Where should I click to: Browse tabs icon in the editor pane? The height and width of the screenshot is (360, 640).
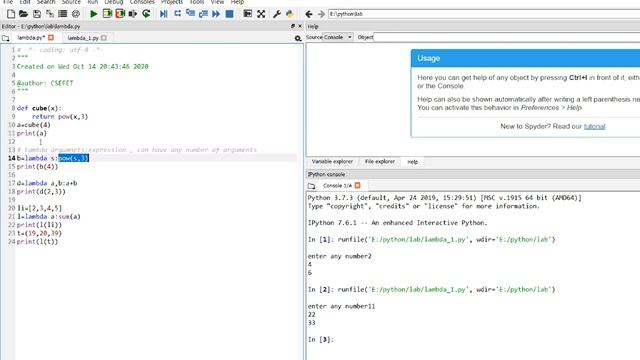(x=6, y=38)
